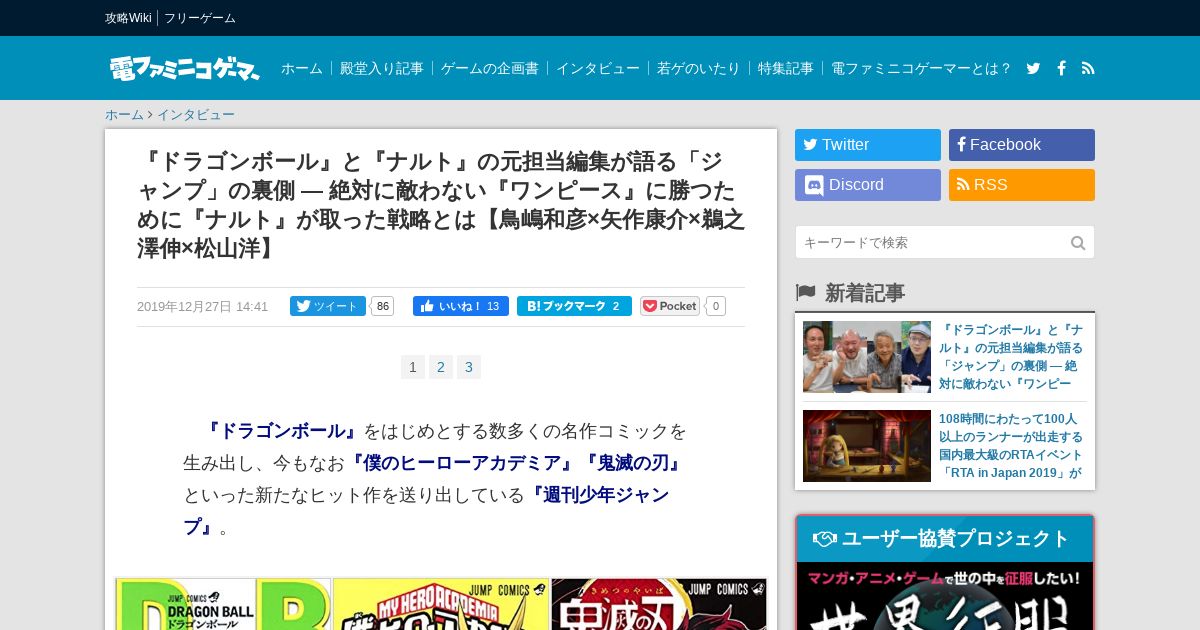Click the Pocket count 0 bubble
This screenshot has height=630, width=1200.
(716, 306)
